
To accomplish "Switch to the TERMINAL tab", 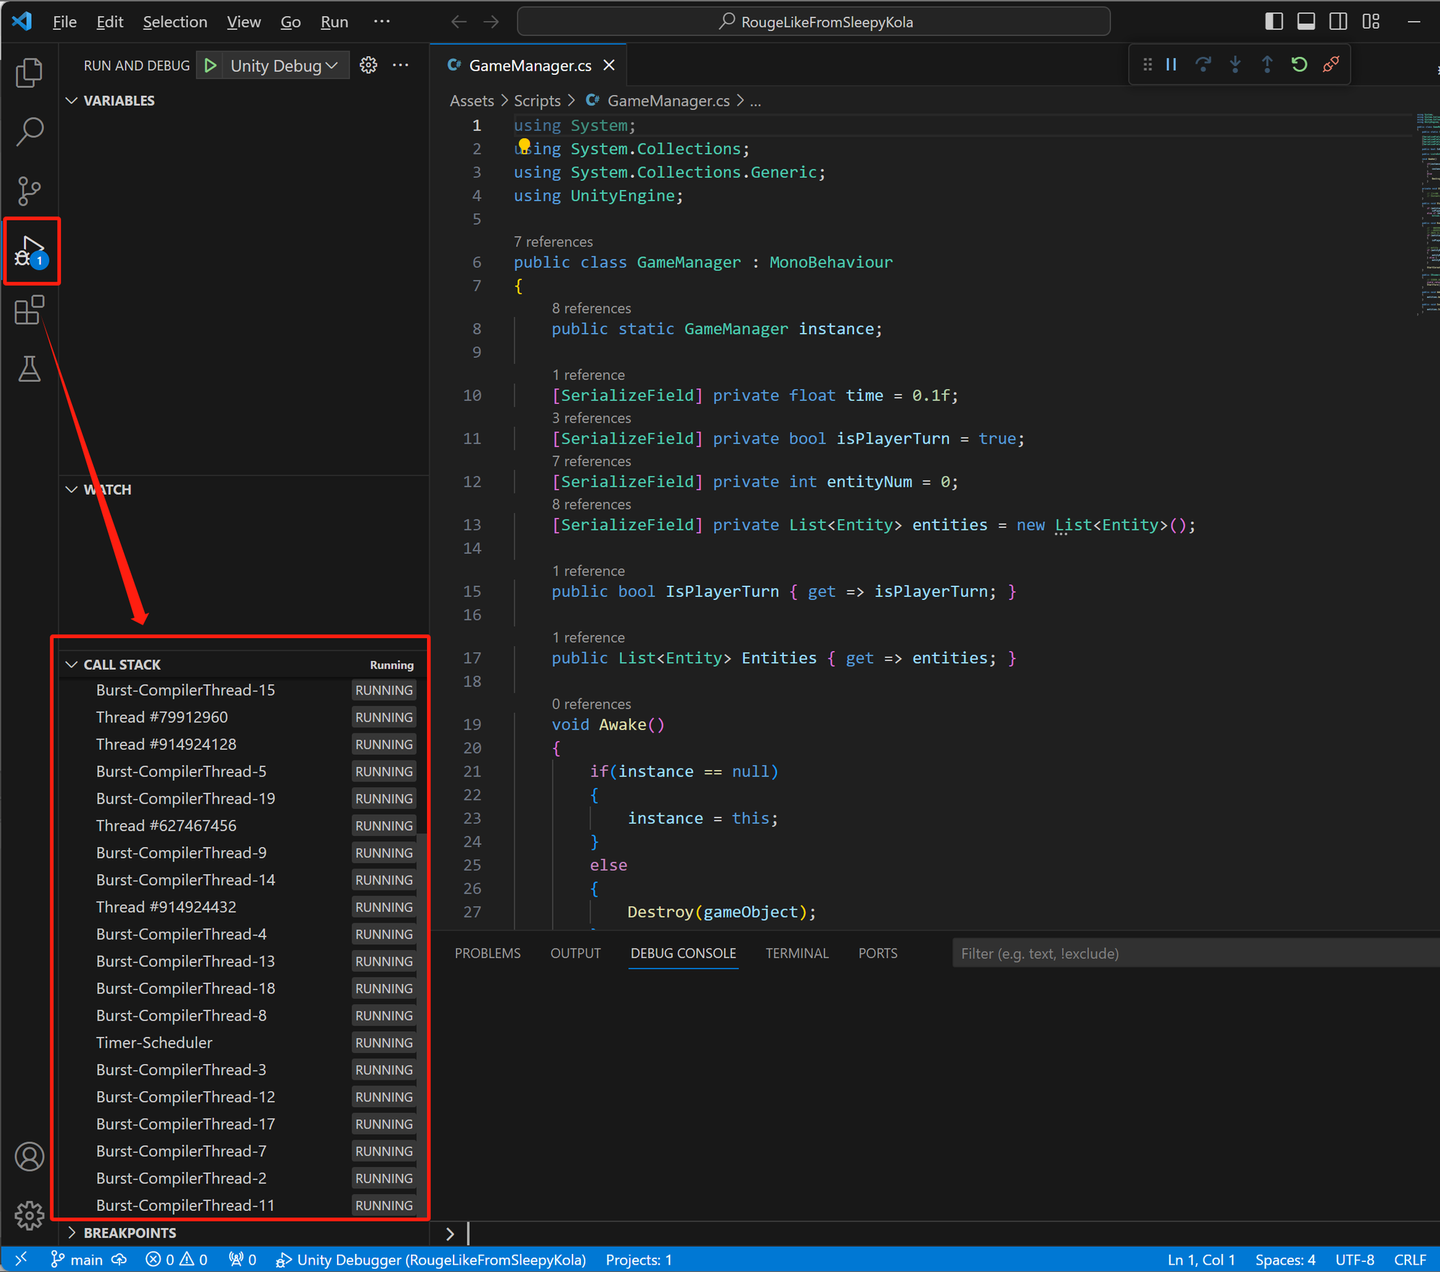I will (x=797, y=953).
